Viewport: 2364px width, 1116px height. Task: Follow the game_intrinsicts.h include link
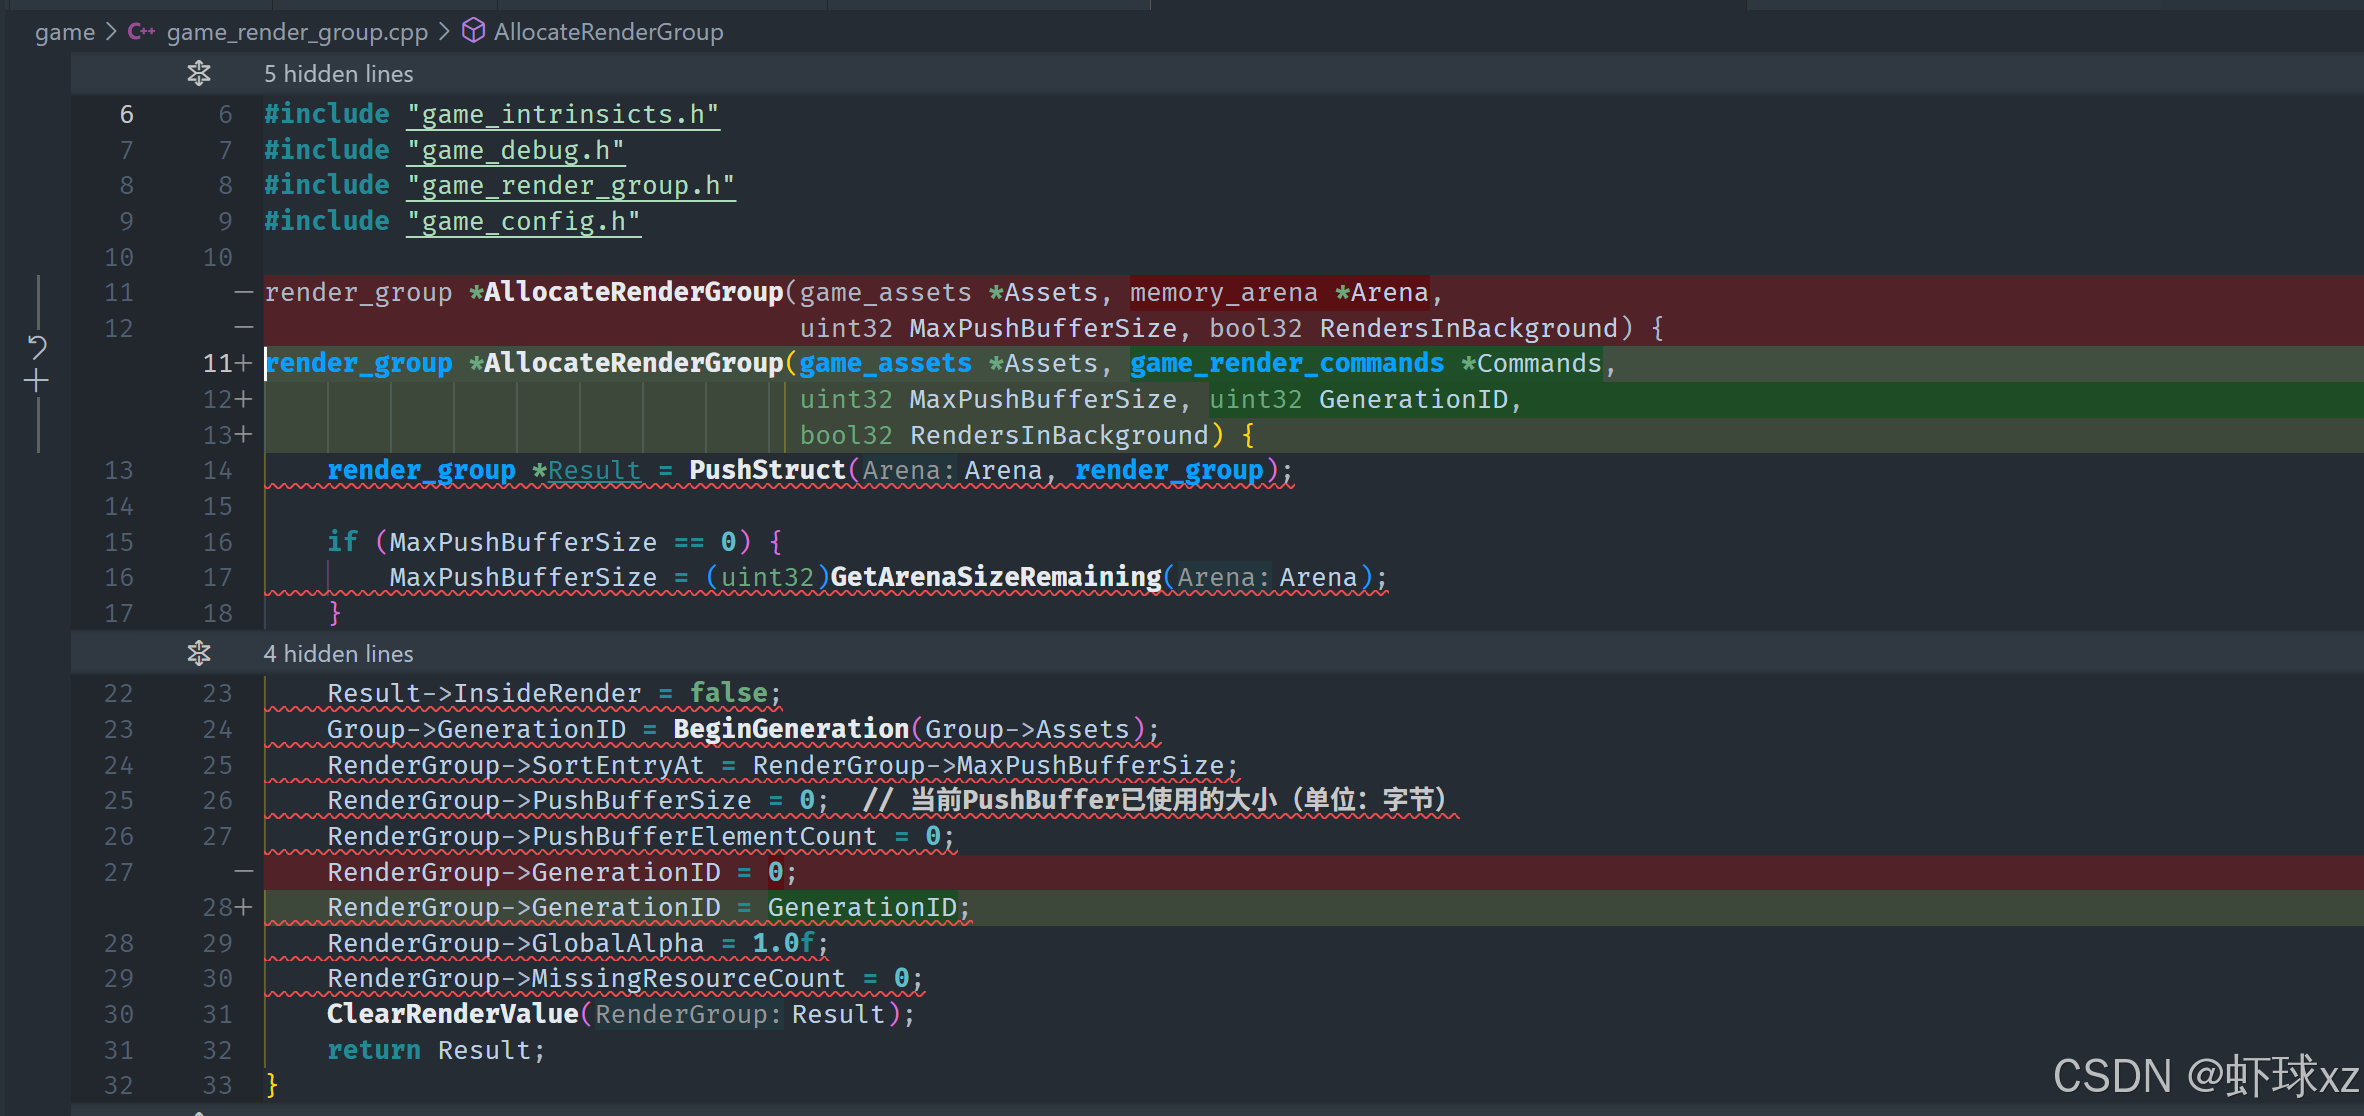point(562,115)
